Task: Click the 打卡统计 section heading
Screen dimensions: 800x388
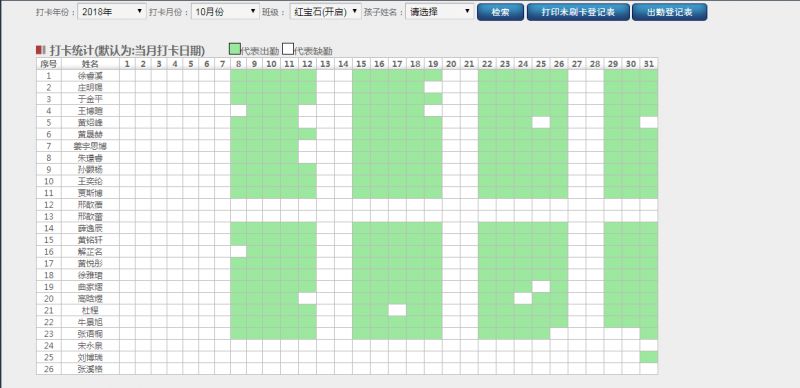Action: point(127,51)
